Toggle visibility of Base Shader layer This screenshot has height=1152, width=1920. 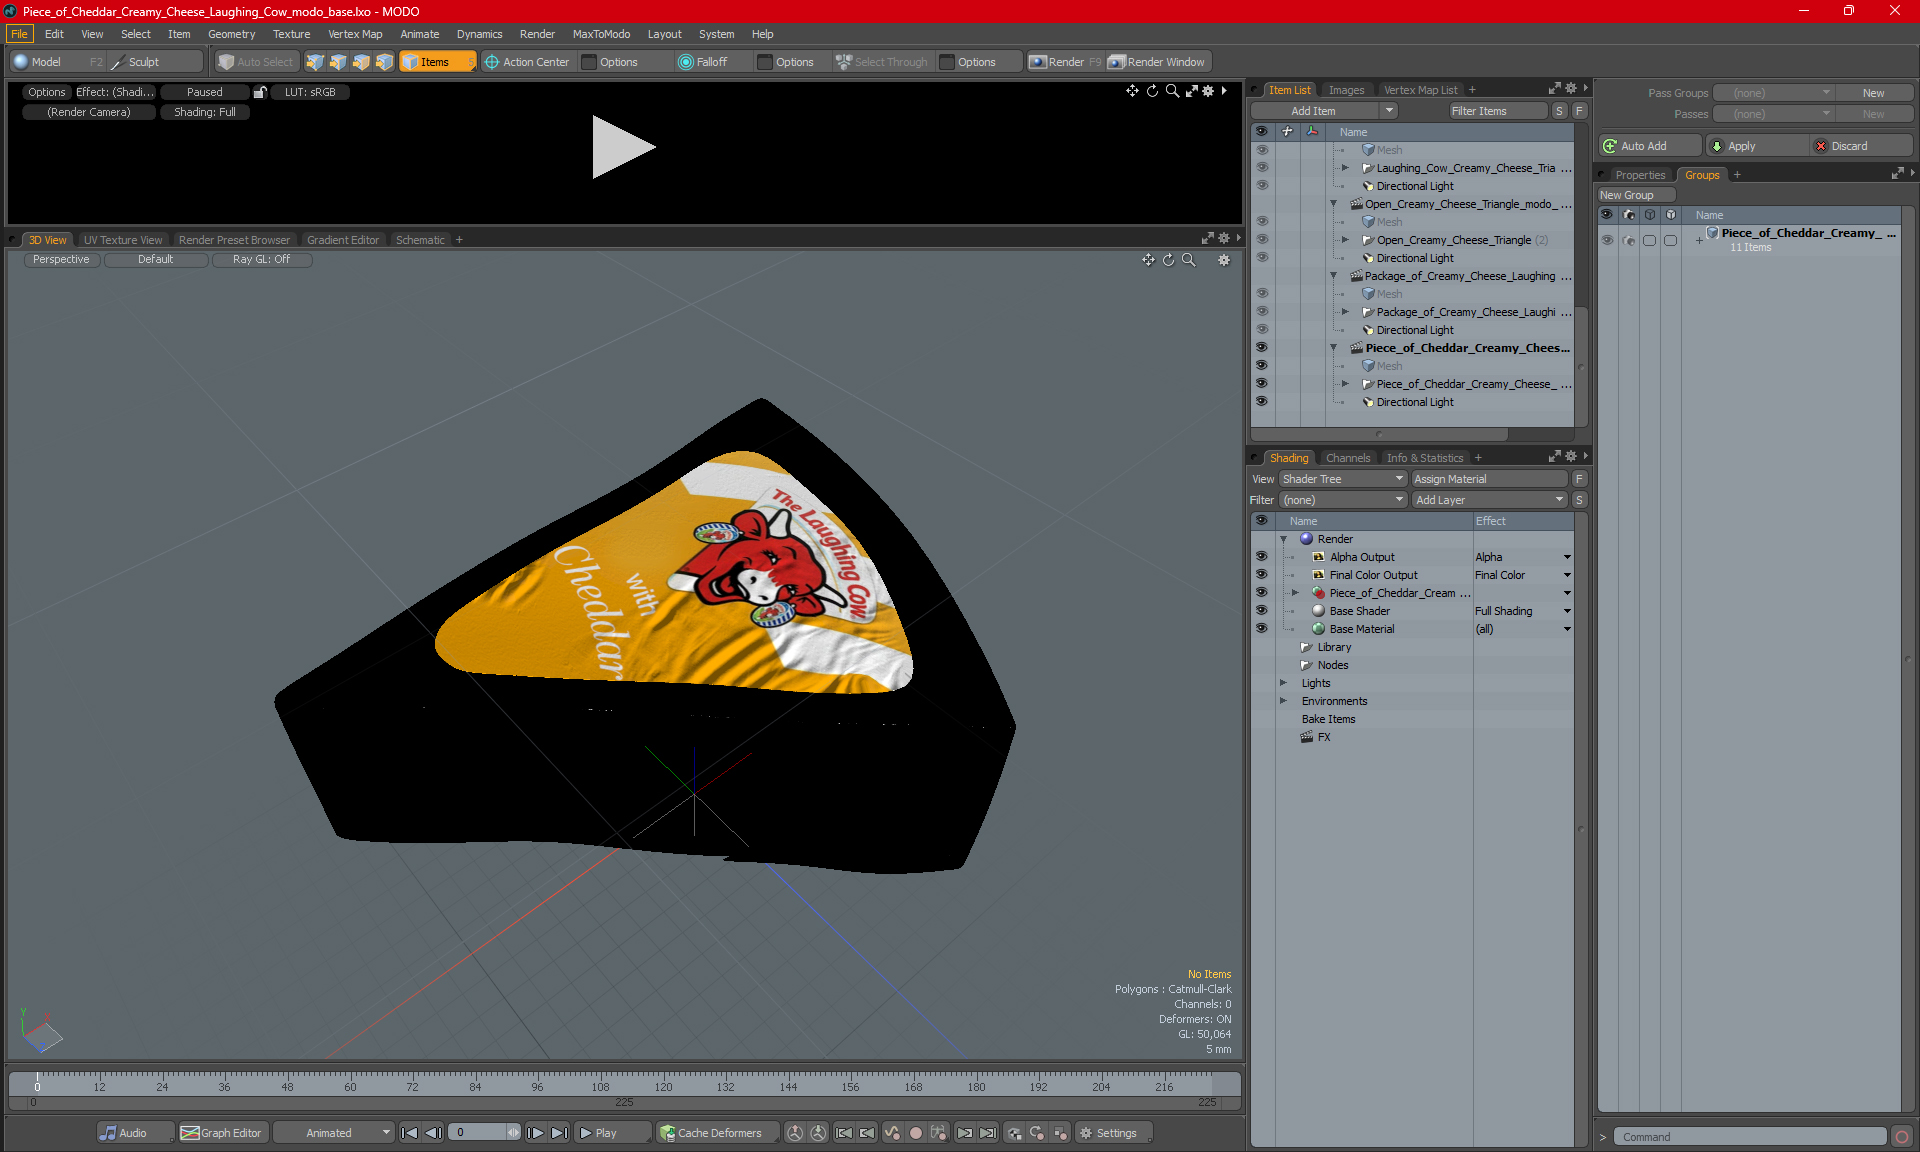tap(1261, 611)
